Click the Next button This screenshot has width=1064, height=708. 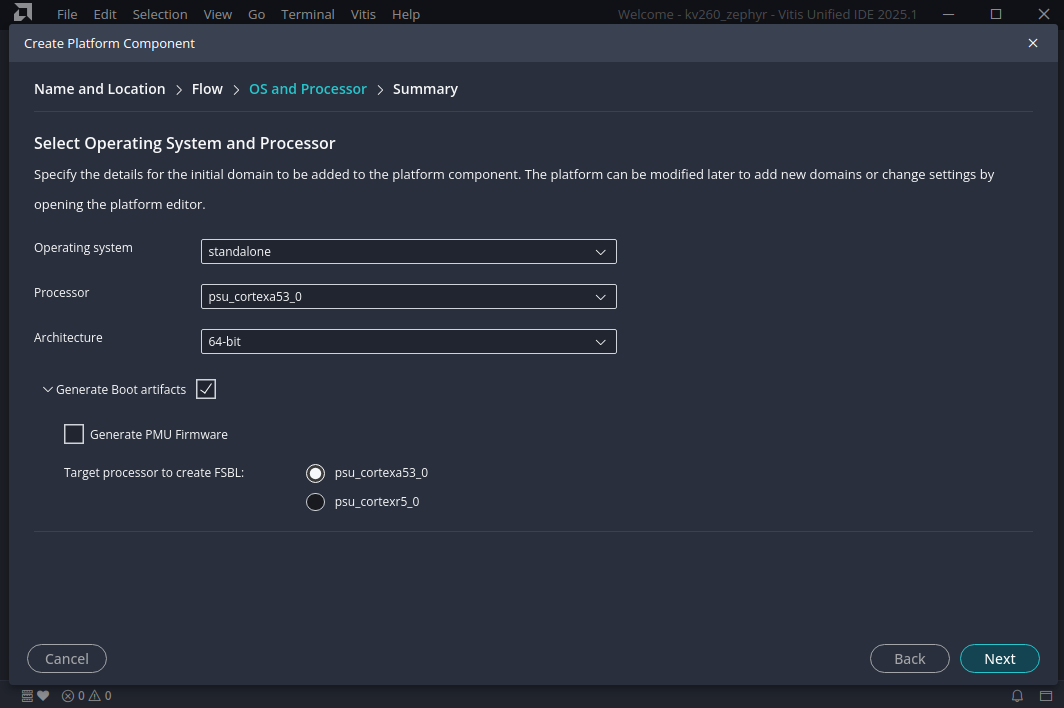click(x=999, y=659)
